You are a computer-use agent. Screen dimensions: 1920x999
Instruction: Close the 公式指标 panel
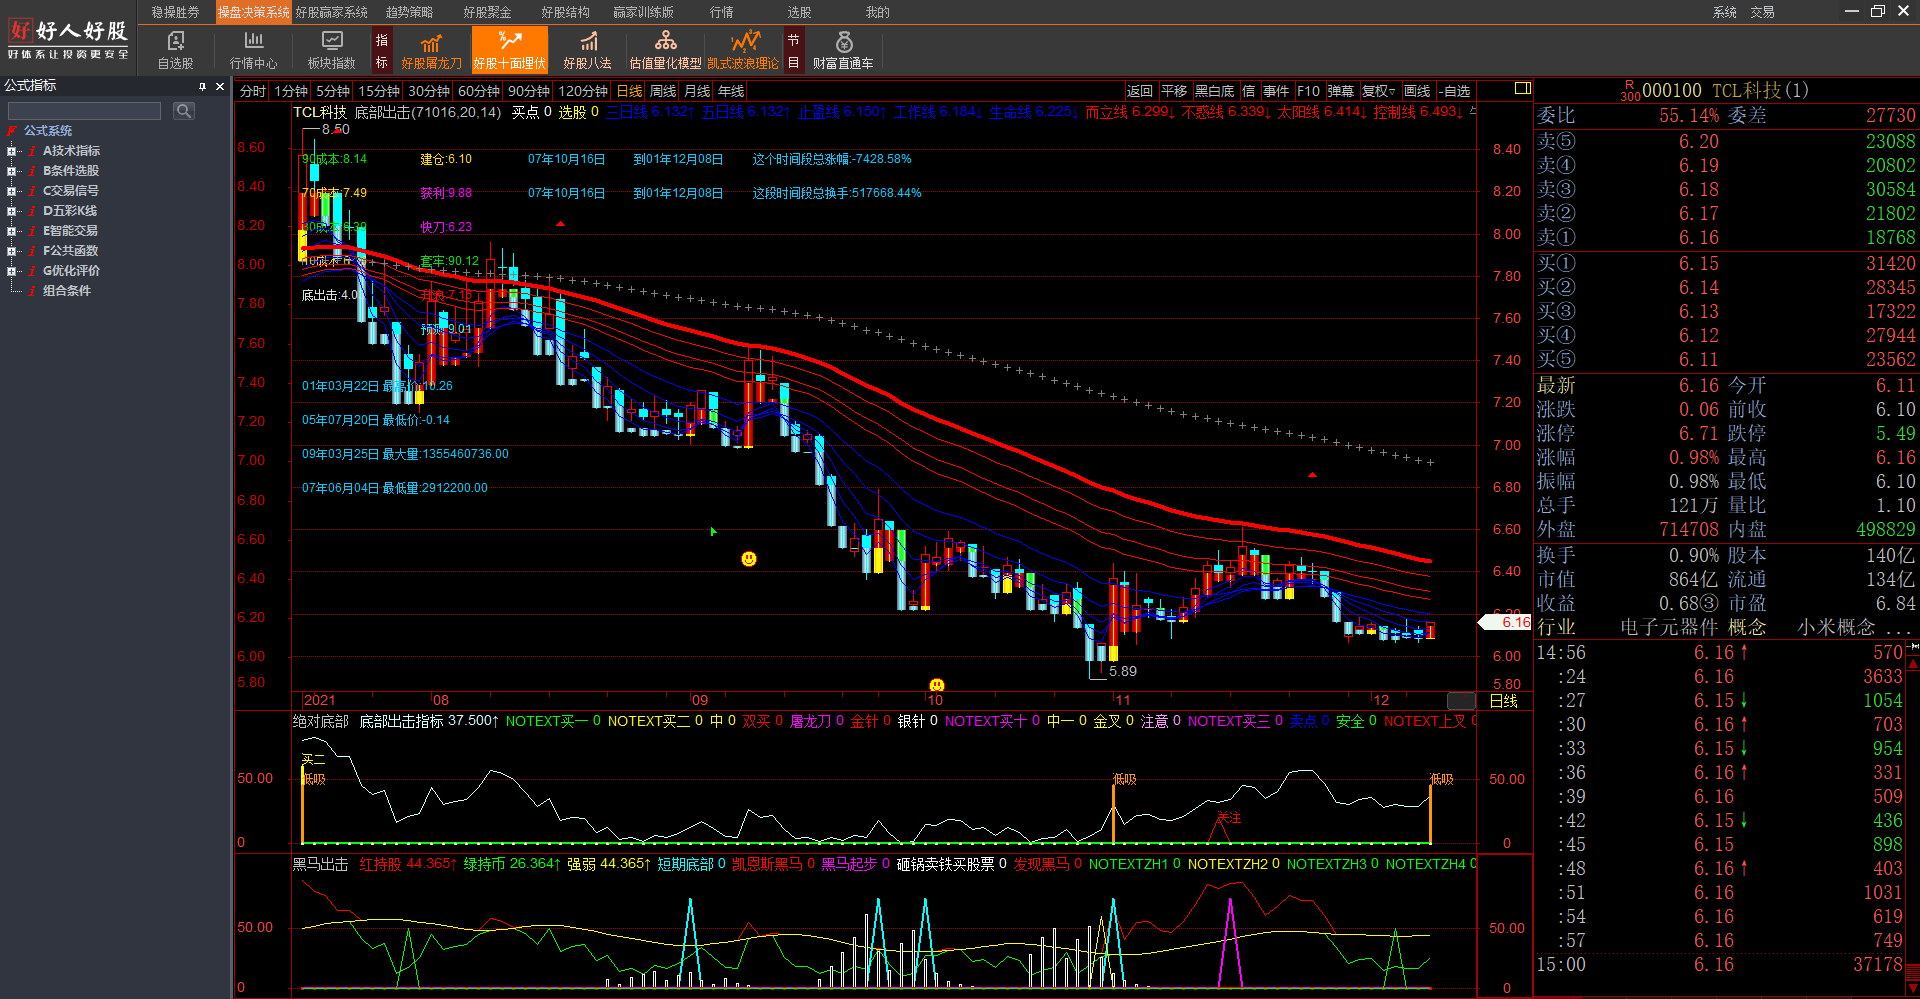tap(220, 87)
